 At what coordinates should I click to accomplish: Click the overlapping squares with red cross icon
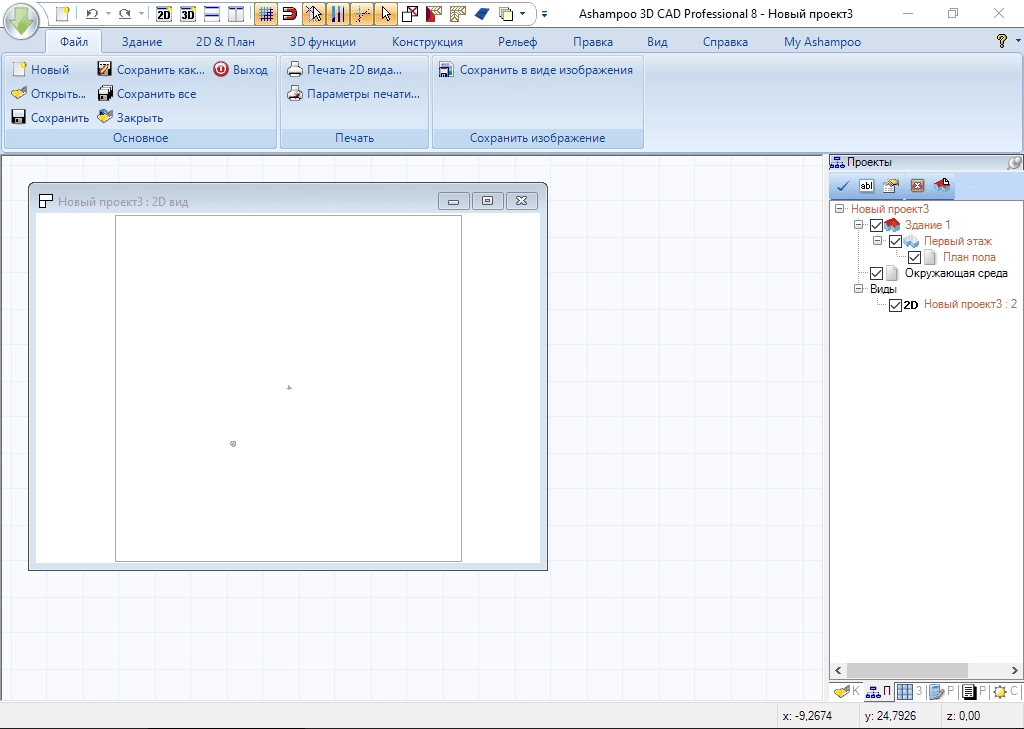point(410,14)
